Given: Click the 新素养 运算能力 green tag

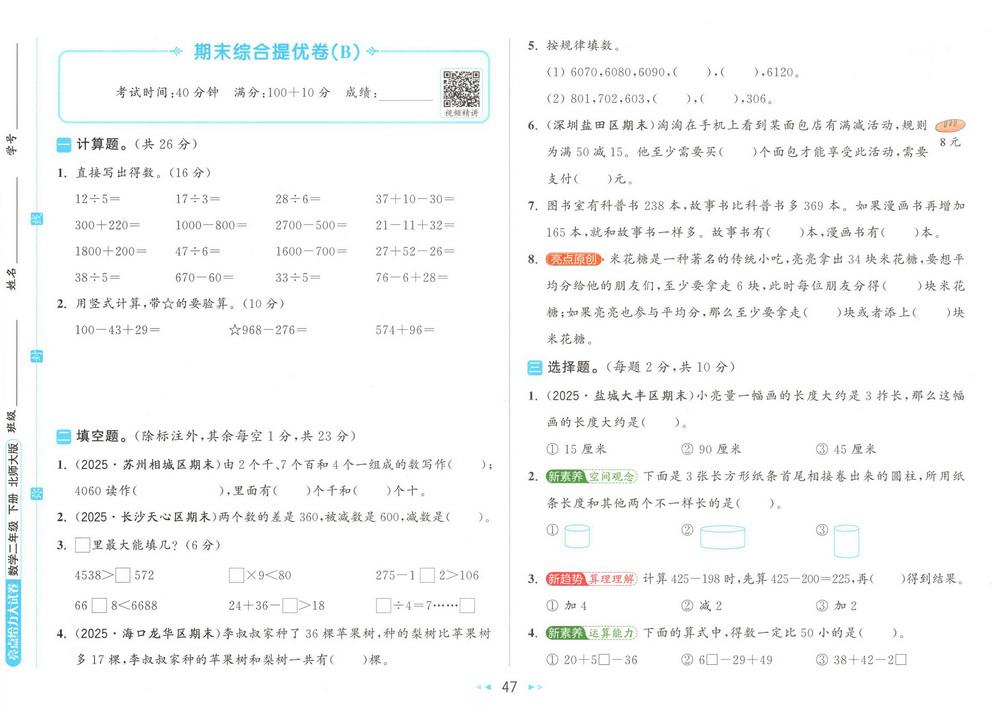Looking at the screenshot, I should tap(591, 633).
